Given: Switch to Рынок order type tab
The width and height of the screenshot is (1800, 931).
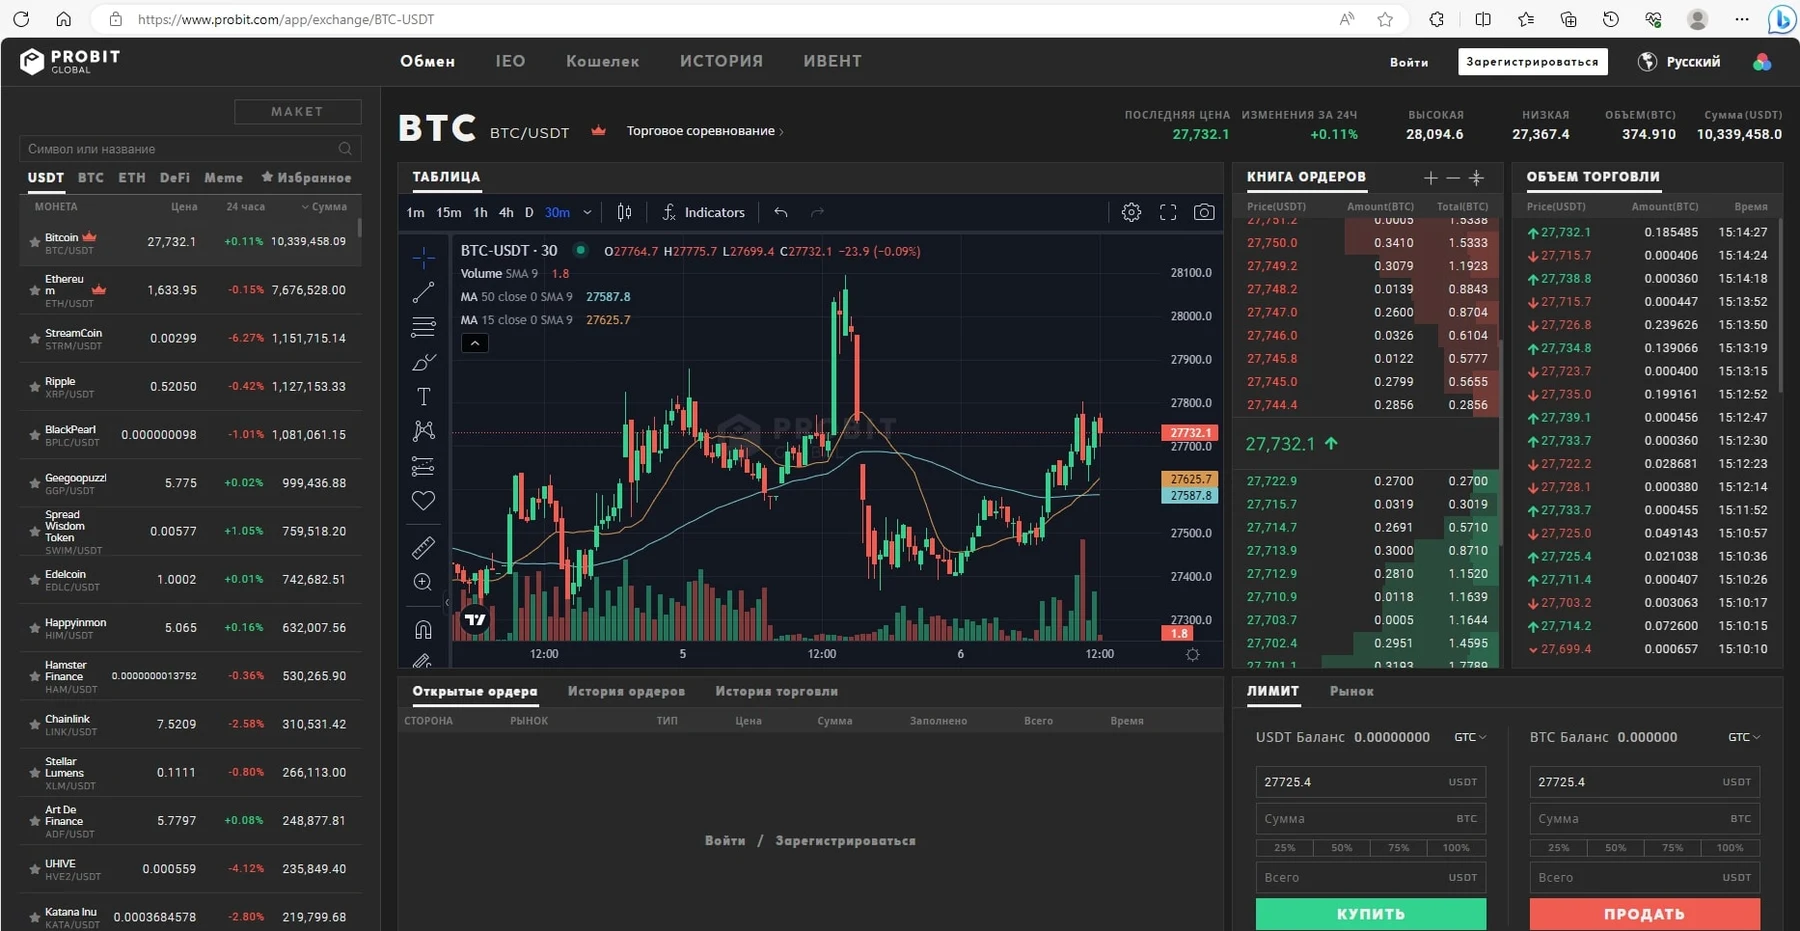Looking at the screenshot, I should pyautogui.click(x=1352, y=691).
